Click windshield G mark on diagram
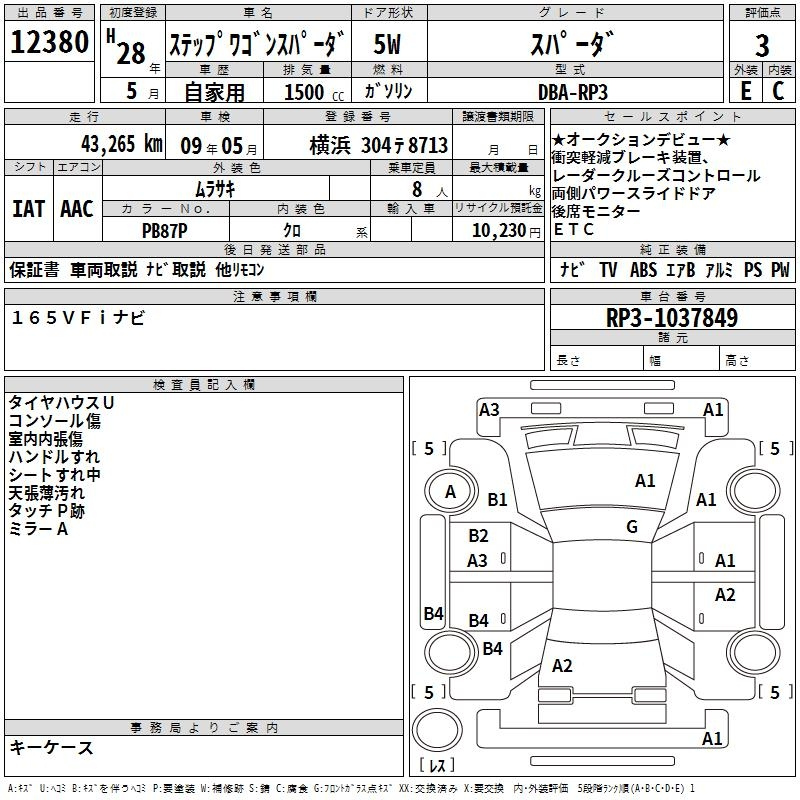The width and height of the screenshot is (800, 800). (x=632, y=527)
